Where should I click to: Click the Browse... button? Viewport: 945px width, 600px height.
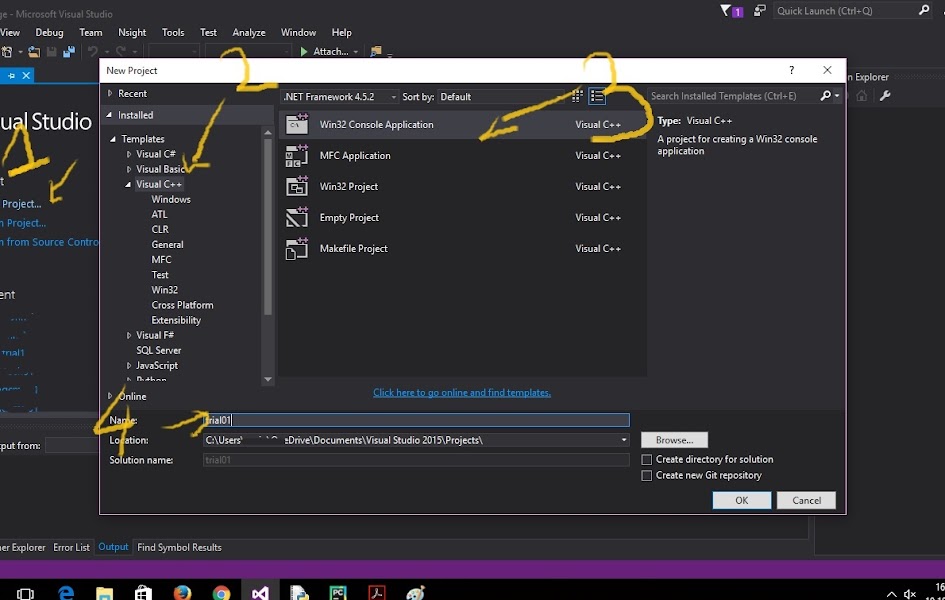674,440
